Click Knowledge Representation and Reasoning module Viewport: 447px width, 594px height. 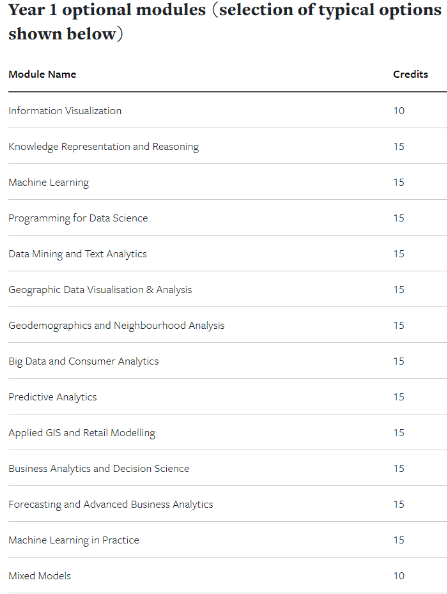pyautogui.click(x=103, y=147)
